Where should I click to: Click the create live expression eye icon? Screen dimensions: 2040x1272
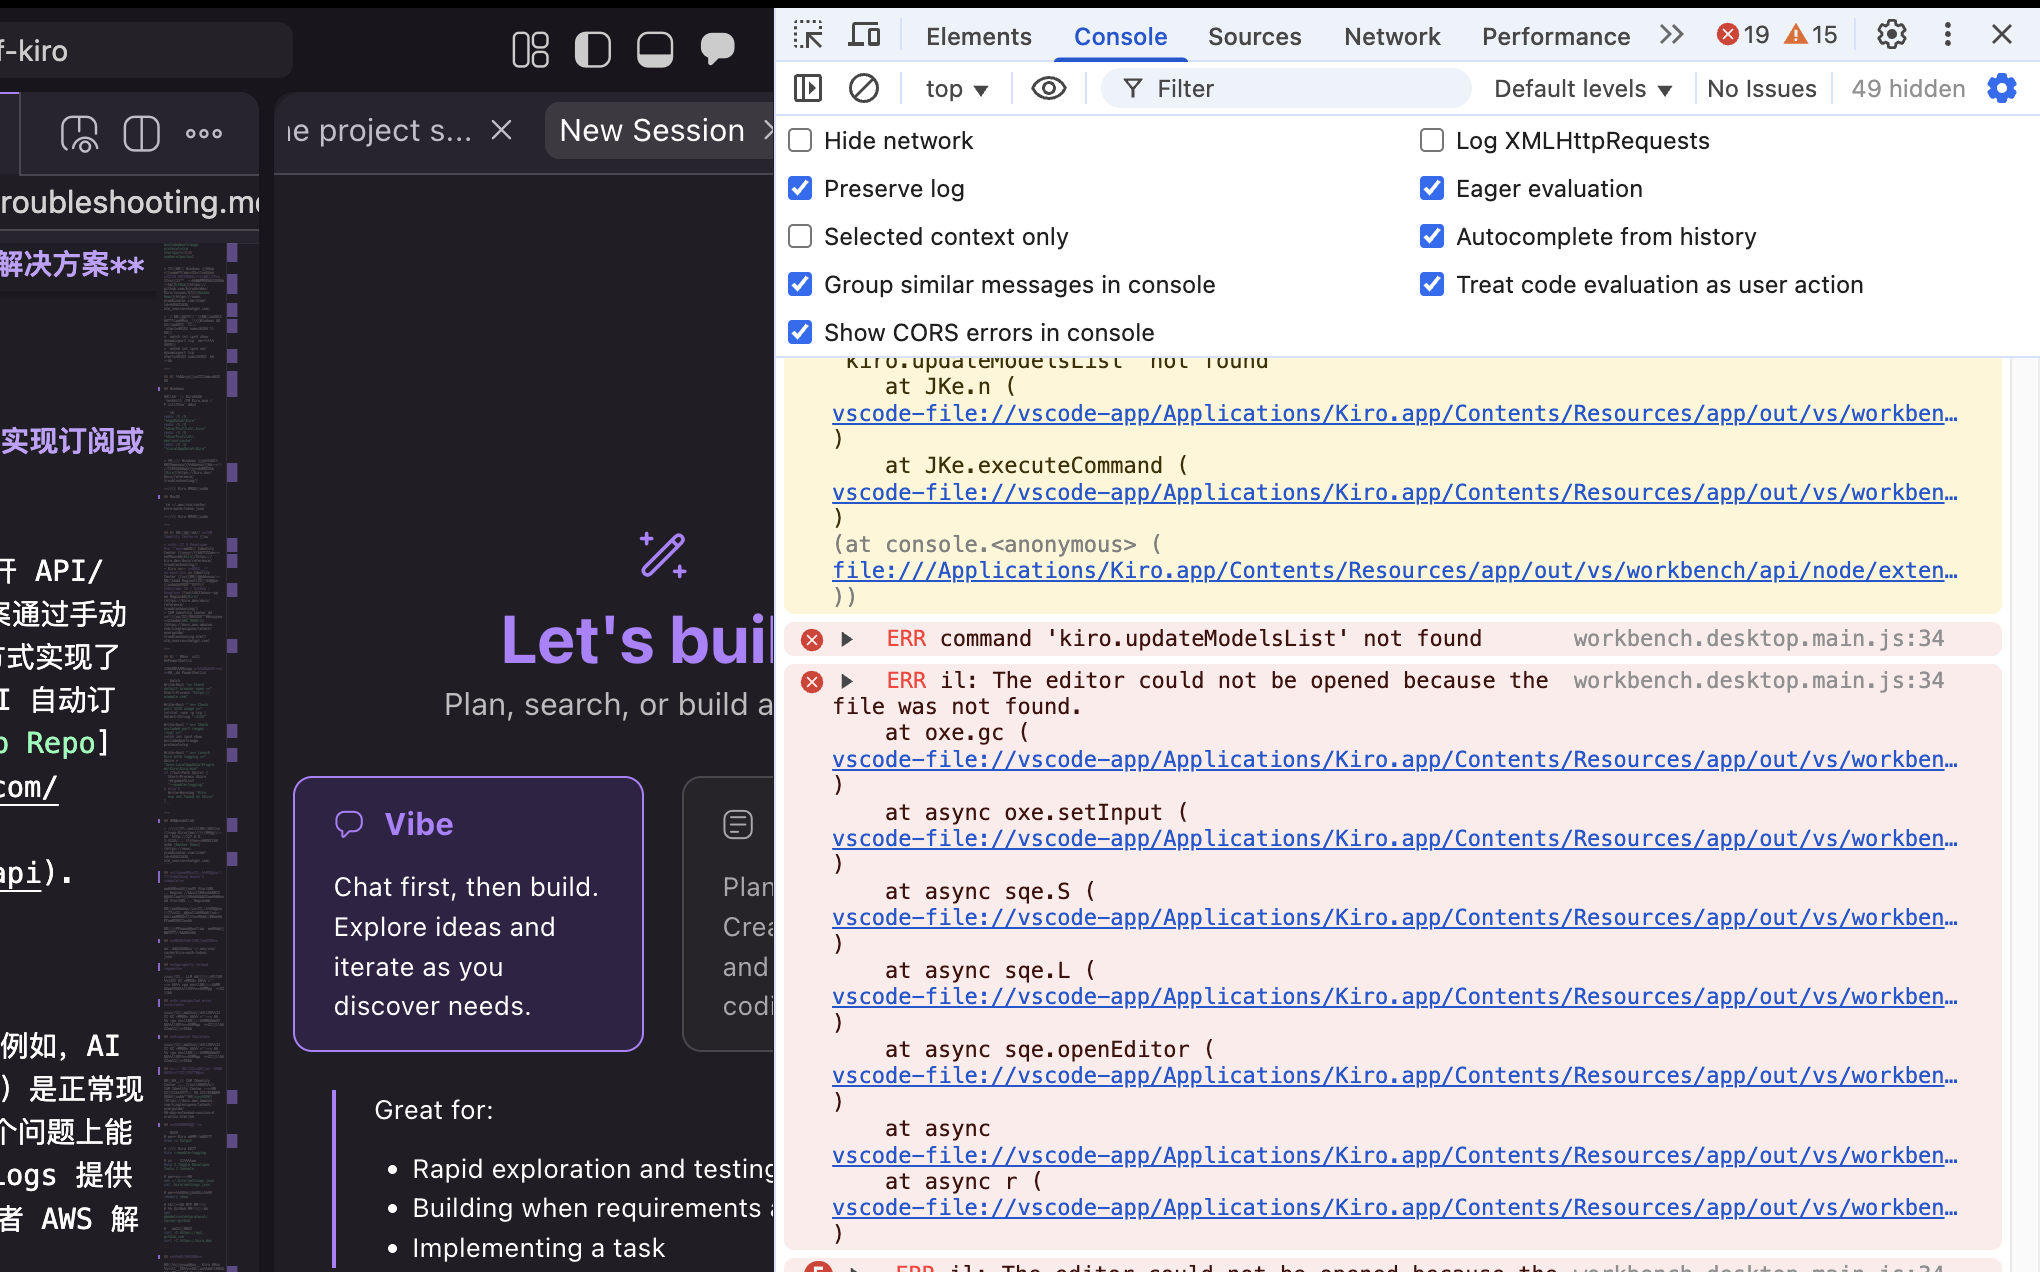tap(1048, 88)
